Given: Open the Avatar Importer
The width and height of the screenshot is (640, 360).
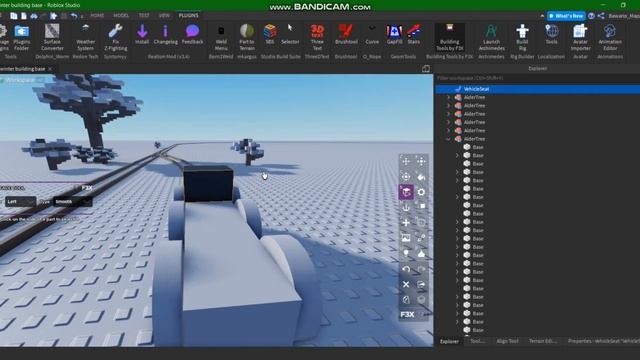Looking at the screenshot, I should 580,37.
